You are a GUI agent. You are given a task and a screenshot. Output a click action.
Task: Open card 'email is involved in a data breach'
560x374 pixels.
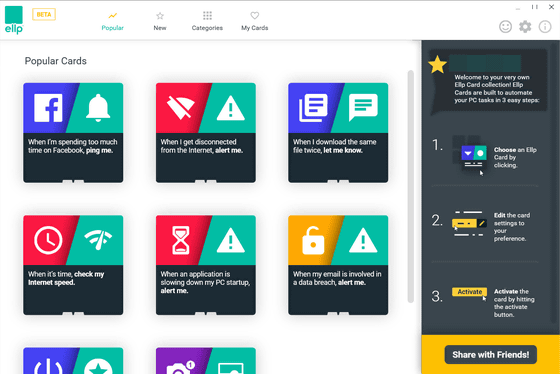point(338,265)
